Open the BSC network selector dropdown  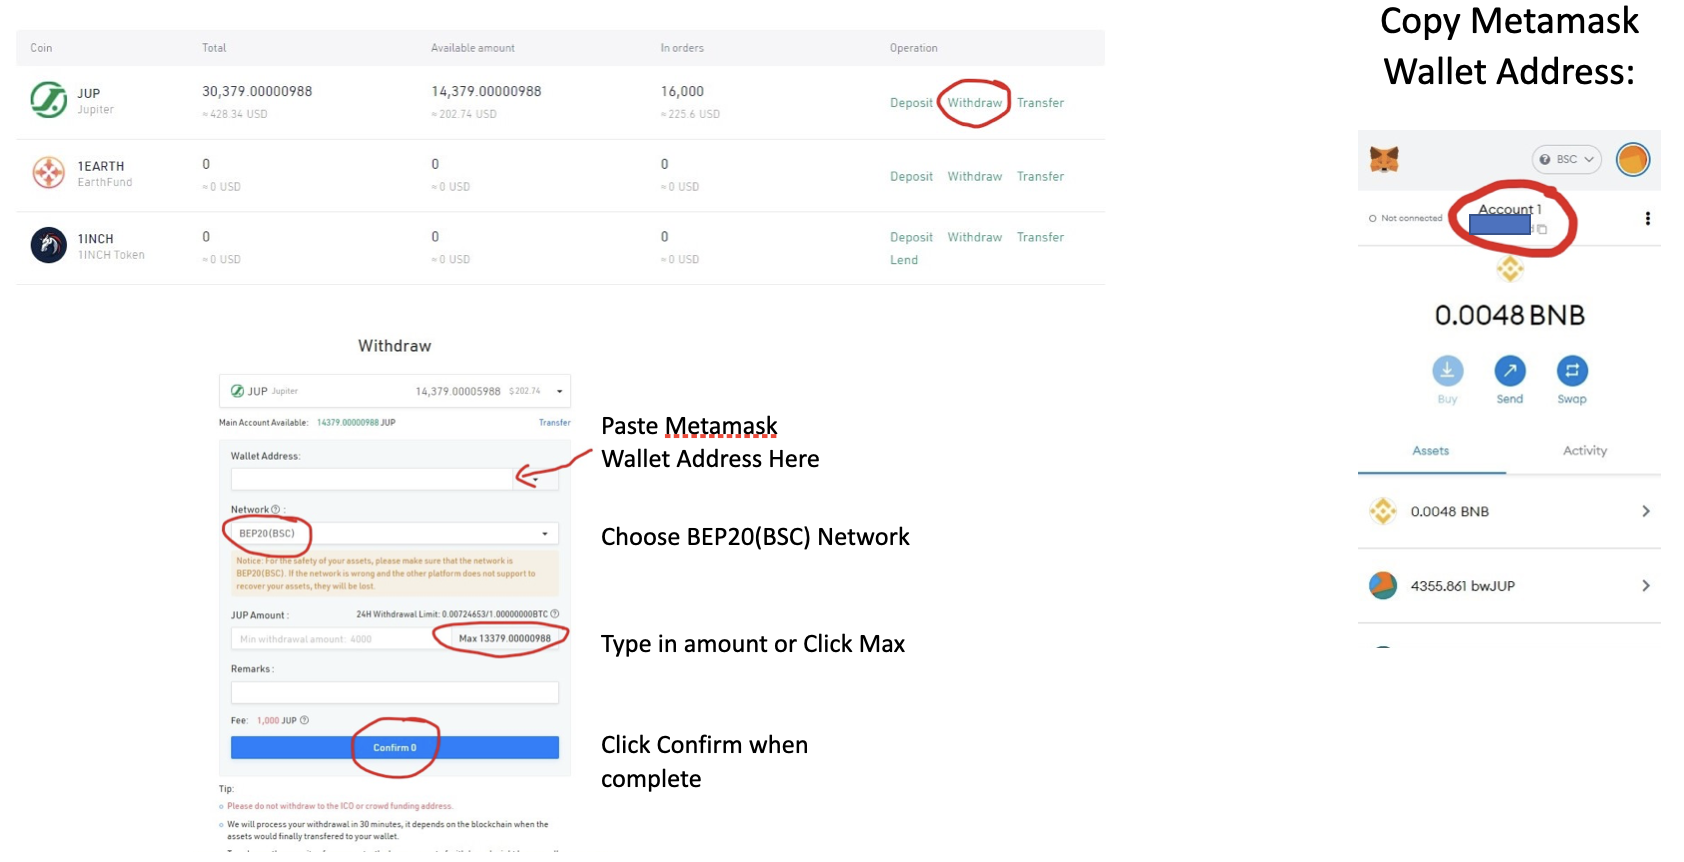tap(1566, 160)
